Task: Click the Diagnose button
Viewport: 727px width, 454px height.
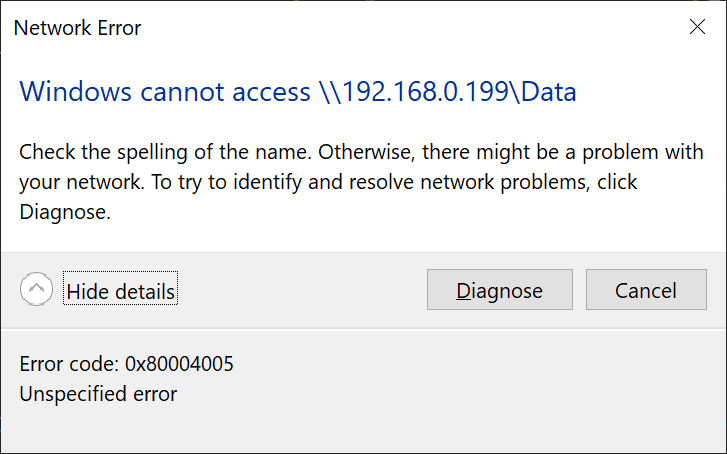Action: click(x=500, y=289)
